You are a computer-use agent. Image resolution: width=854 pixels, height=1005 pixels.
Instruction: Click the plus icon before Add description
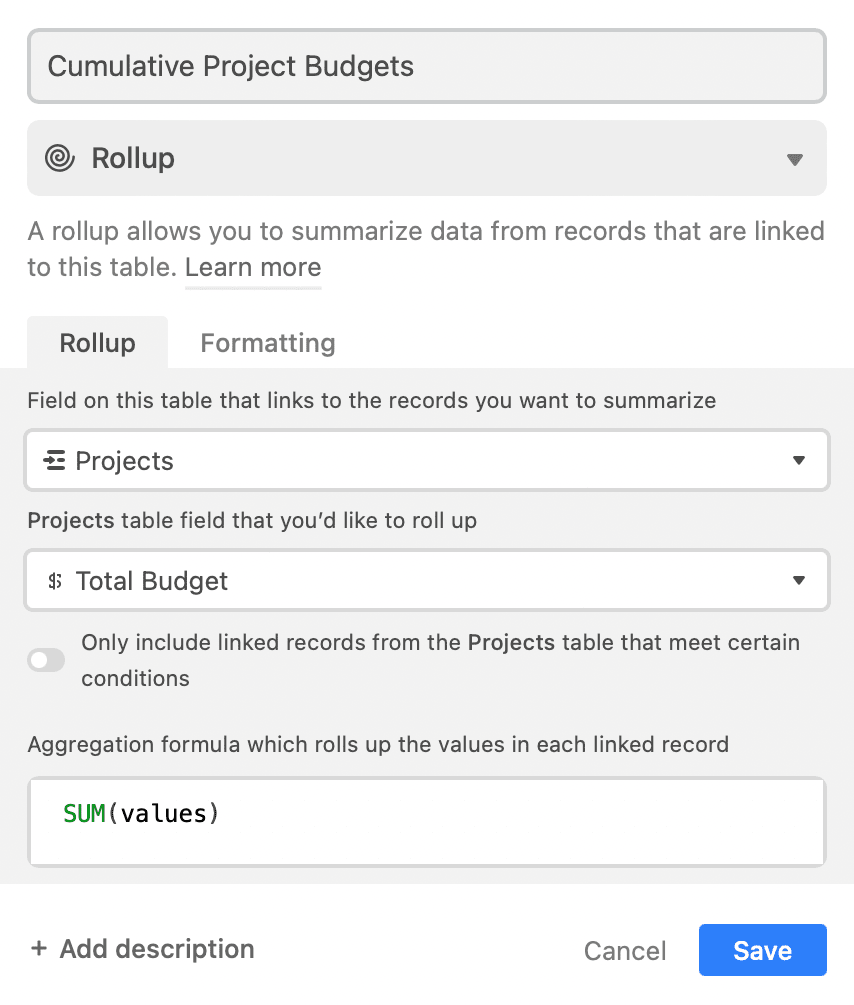pos(37,949)
